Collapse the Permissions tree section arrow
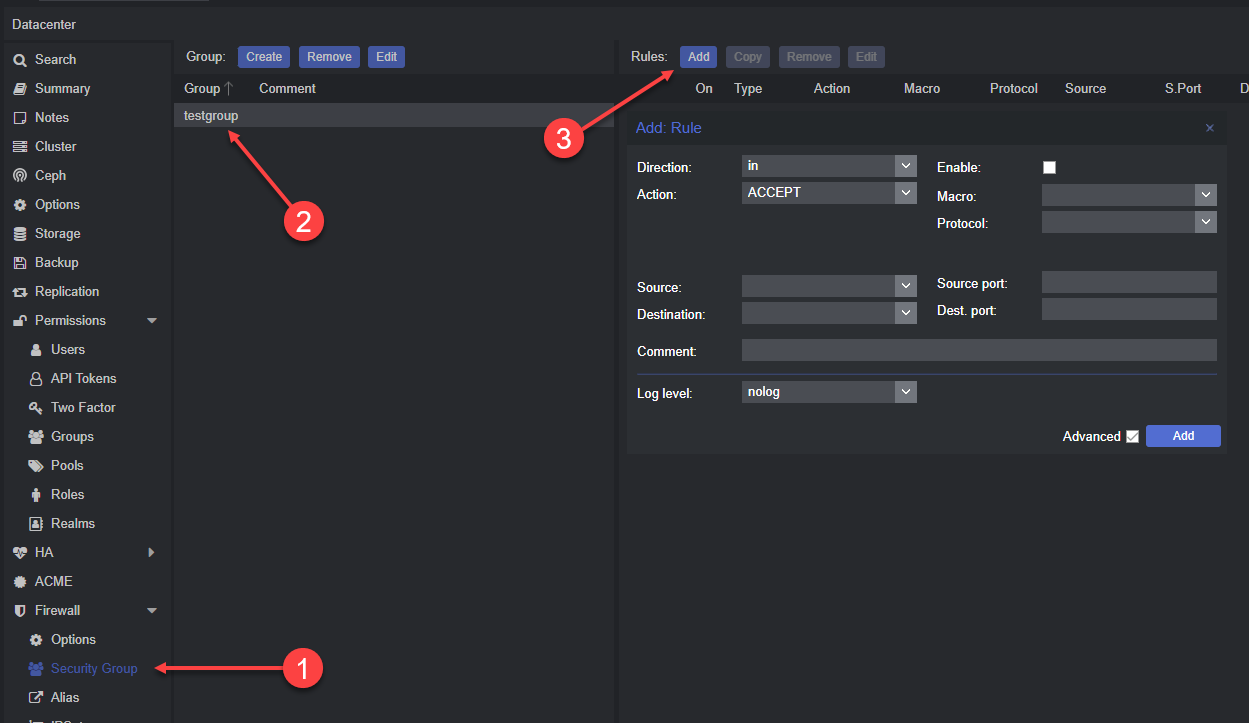This screenshot has height=723, width=1249. coord(152,321)
